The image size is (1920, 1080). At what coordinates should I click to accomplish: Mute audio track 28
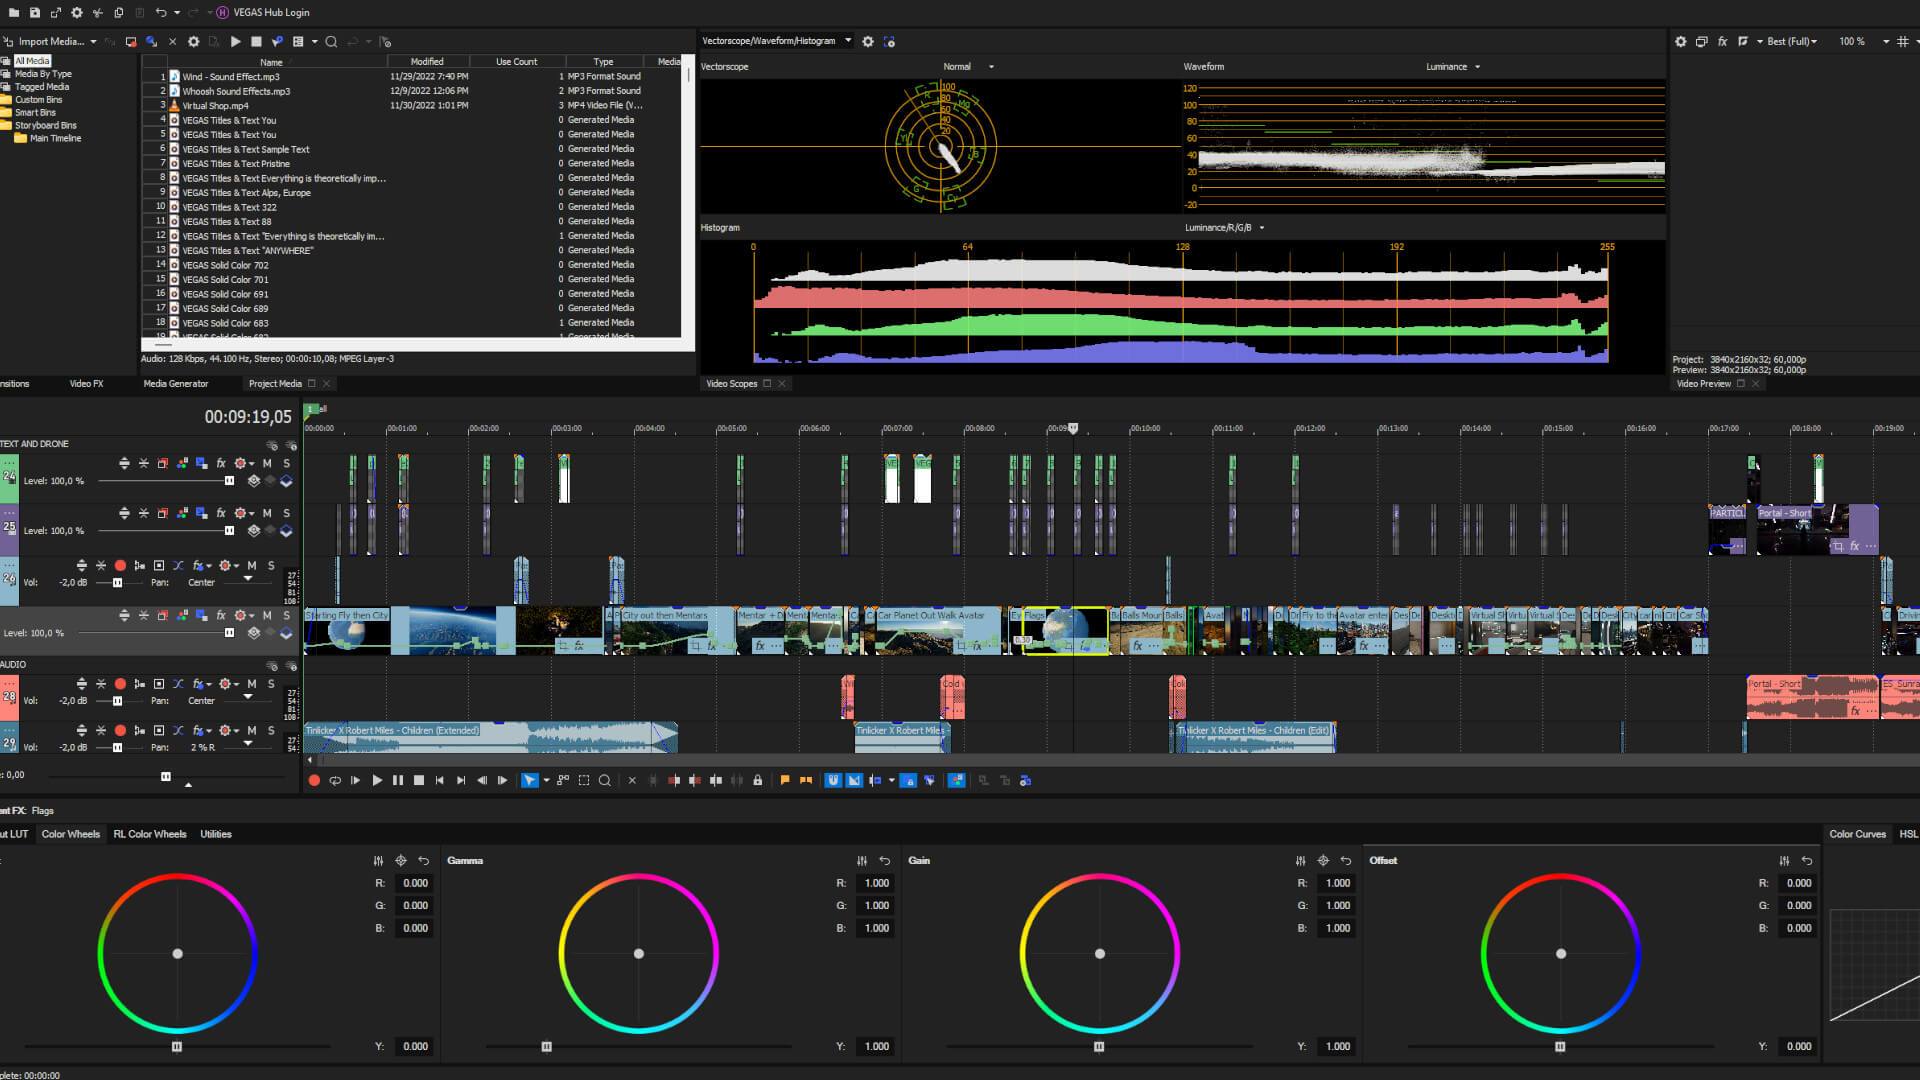pos(252,684)
